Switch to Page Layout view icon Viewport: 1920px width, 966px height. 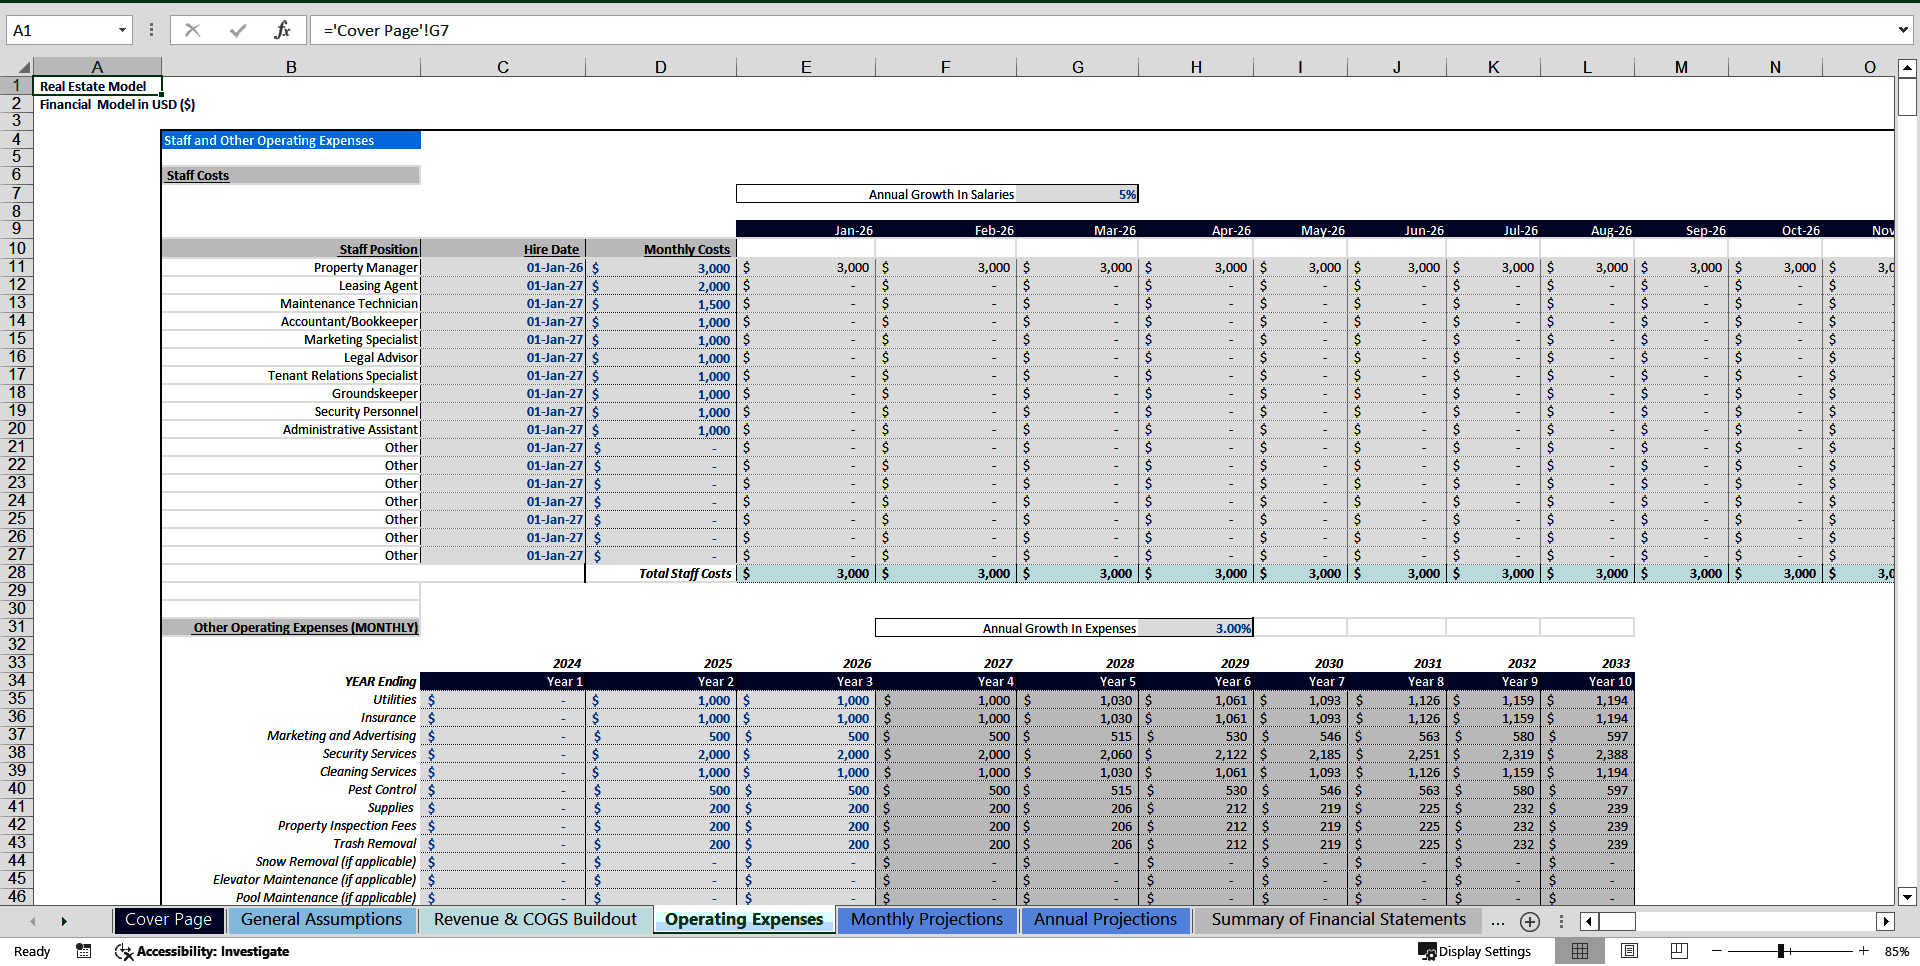[x=1629, y=951]
